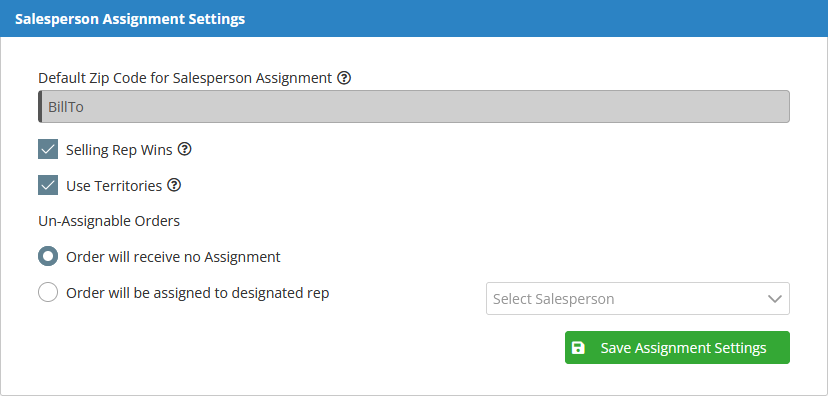Click the 'Use Territories' label text
The width and height of the screenshot is (828, 396).
click(114, 186)
